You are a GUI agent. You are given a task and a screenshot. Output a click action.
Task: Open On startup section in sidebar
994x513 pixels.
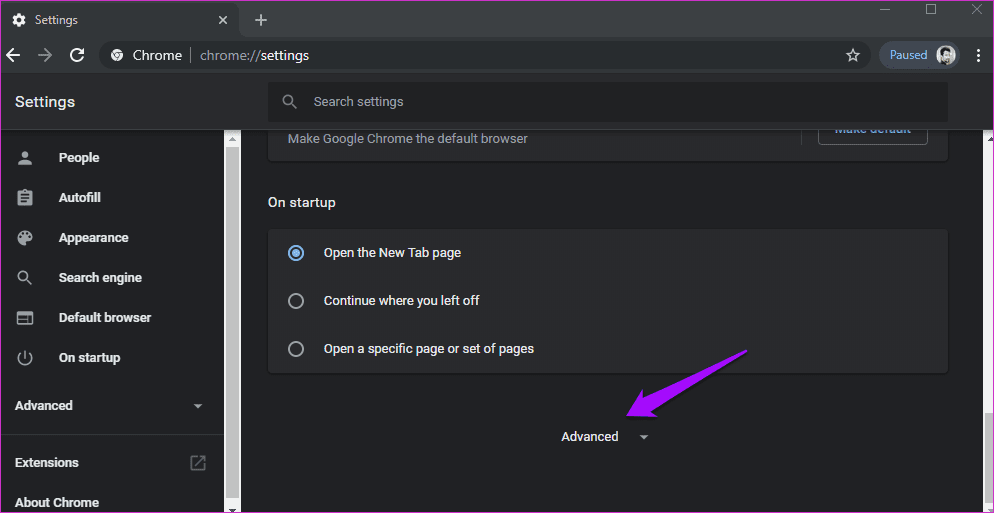(x=89, y=358)
